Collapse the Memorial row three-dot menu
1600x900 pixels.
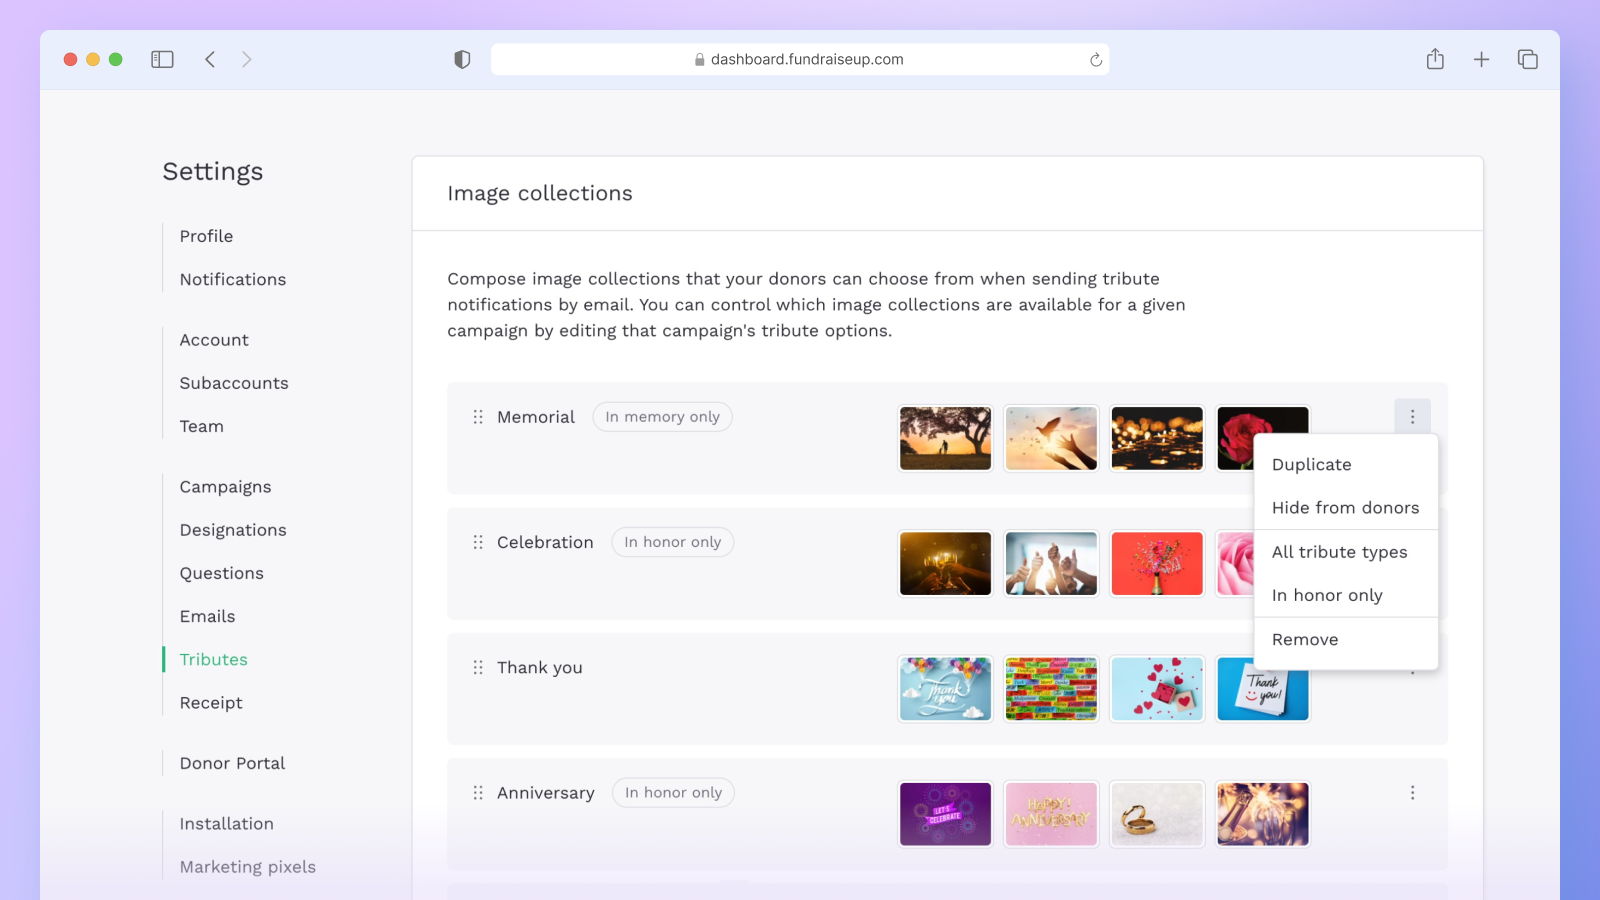click(1412, 417)
